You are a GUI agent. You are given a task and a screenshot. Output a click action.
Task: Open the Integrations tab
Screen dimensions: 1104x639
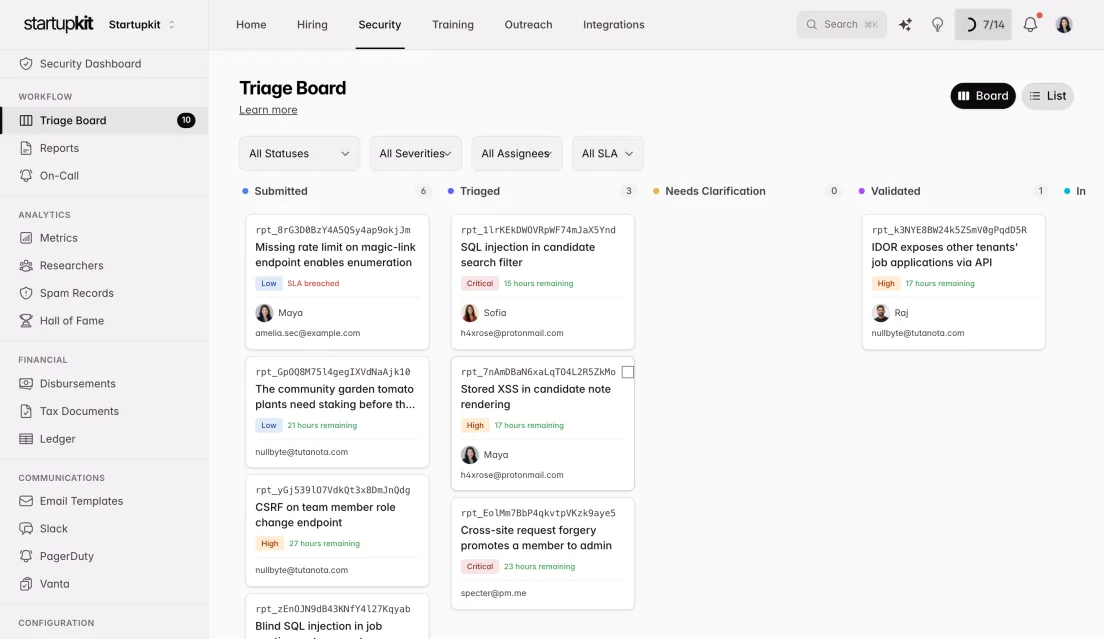tap(613, 25)
